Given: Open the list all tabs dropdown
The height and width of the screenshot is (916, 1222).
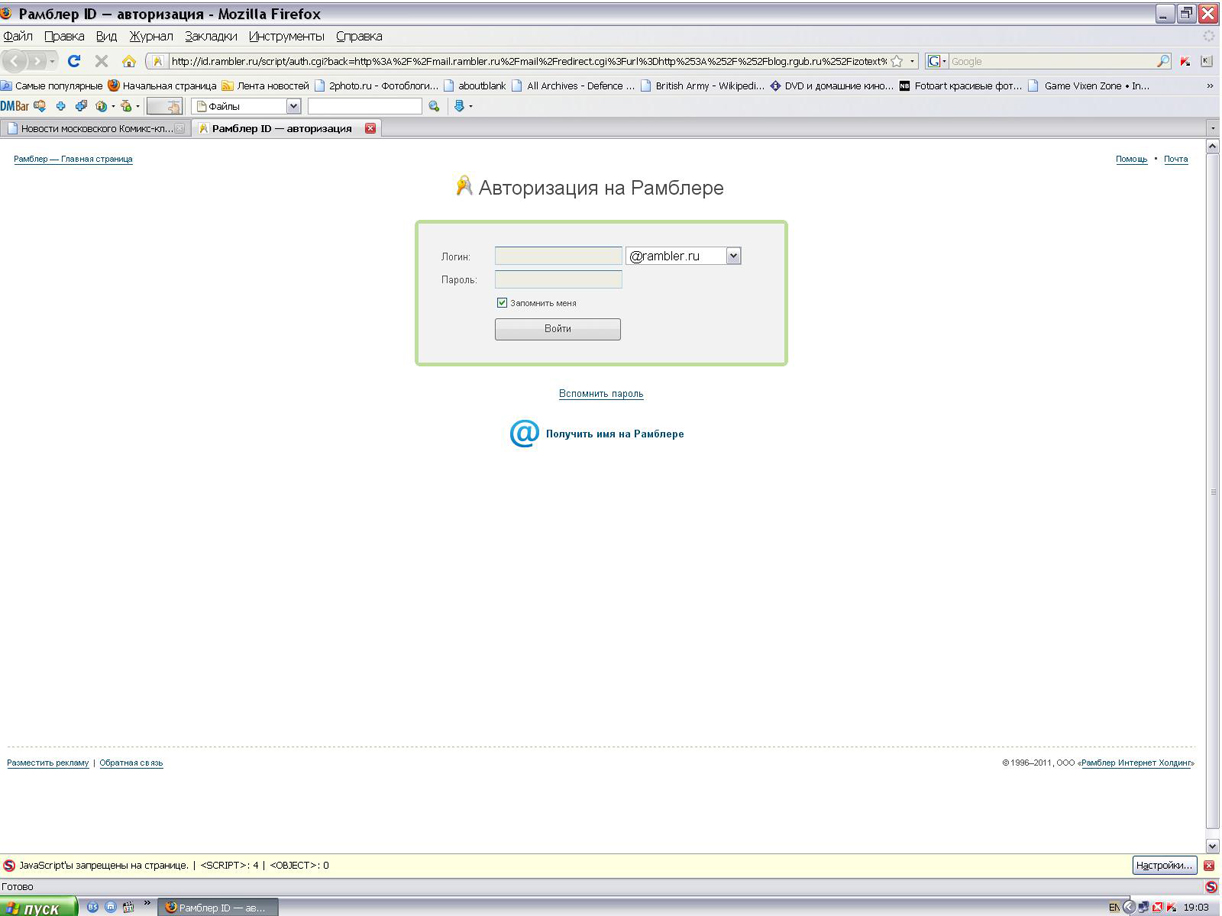Looking at the screenshot, I should click(x=1213, y=128).
